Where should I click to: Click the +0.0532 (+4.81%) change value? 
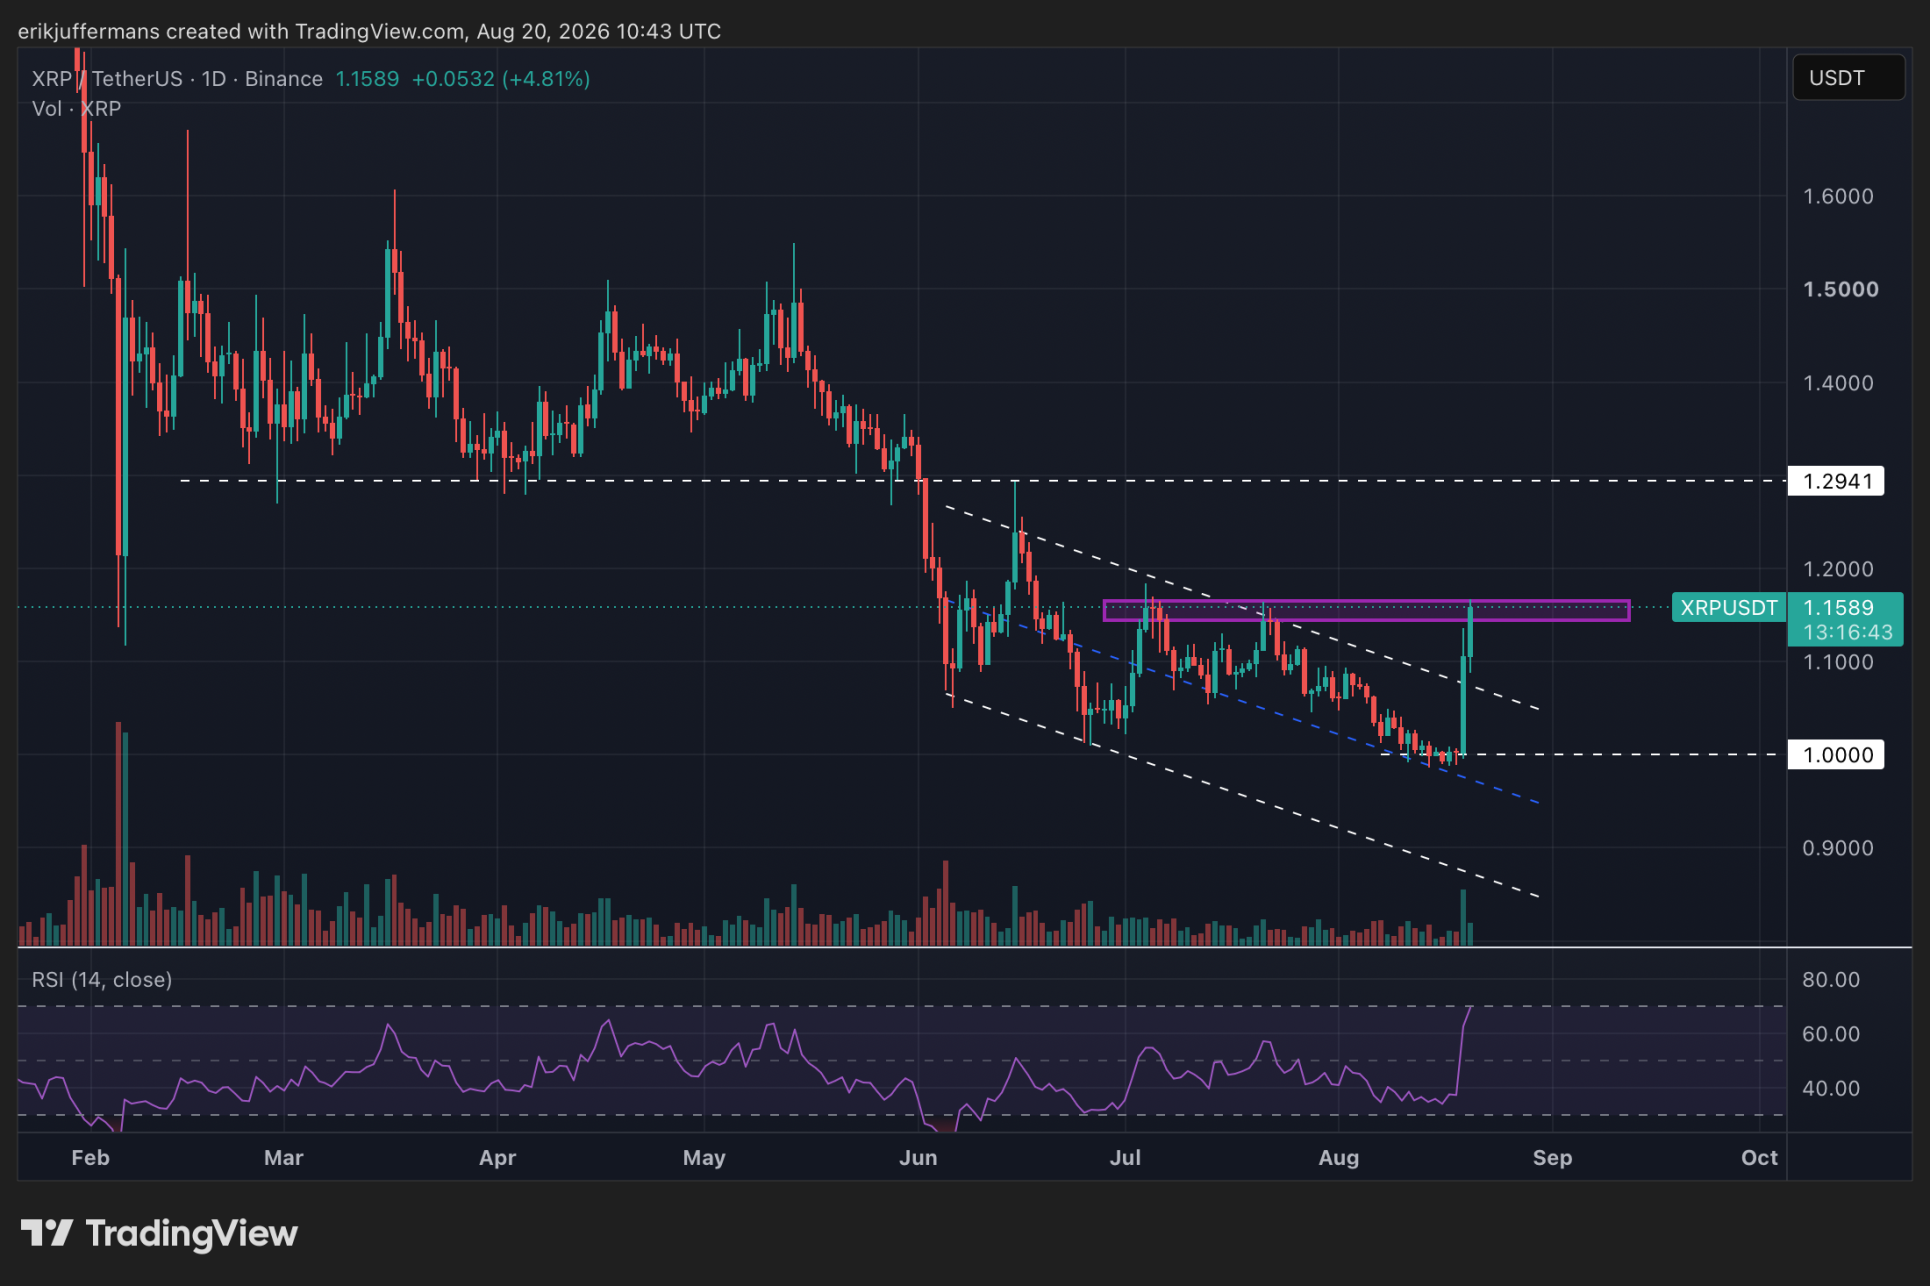click(x=501, y=79)
